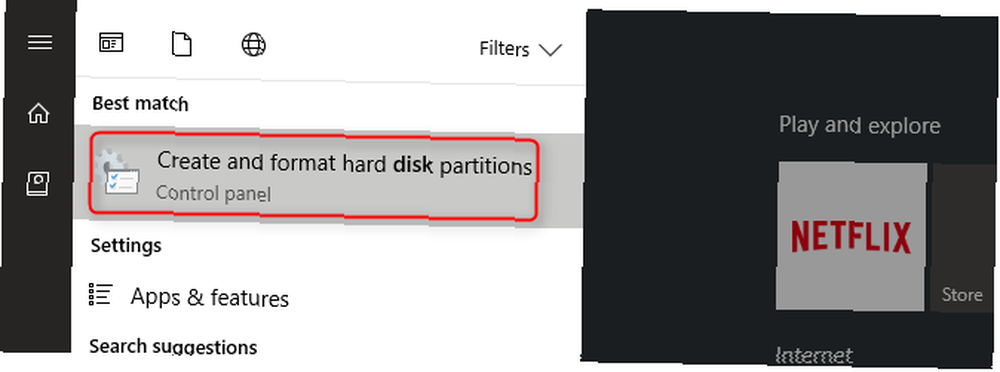The width and height of the screenshot is (1000, 372).
Task: Select the Settings section header
Action: [x=126, y=245]
